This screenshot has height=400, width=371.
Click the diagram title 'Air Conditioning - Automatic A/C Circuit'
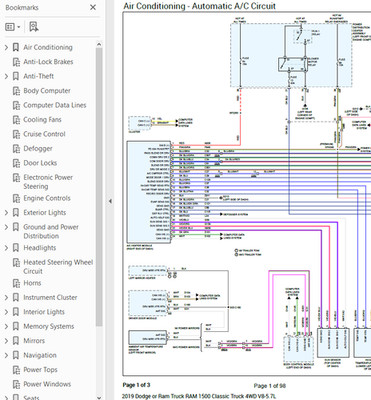click(199, 6)
